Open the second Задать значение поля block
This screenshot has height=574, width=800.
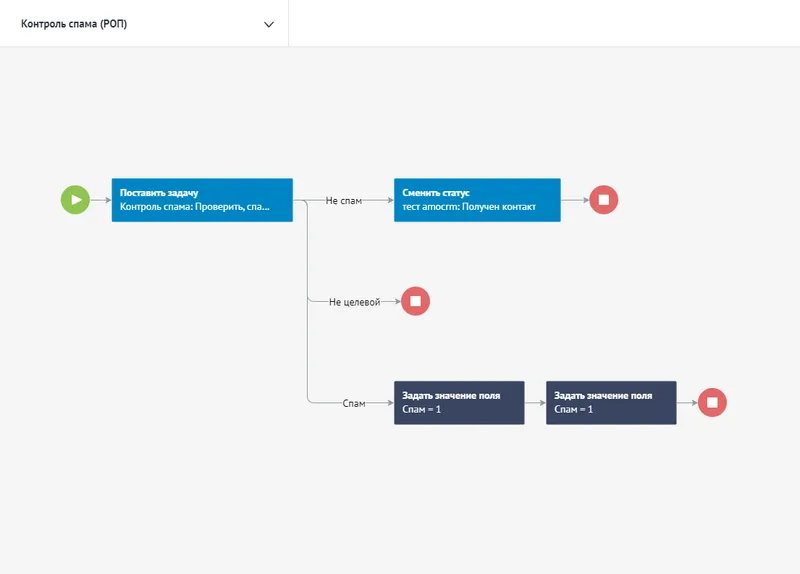click(x=611, y=402)
